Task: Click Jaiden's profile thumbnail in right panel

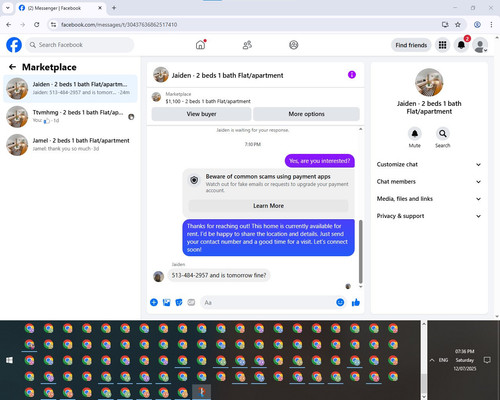Action: tap(429, 82)
